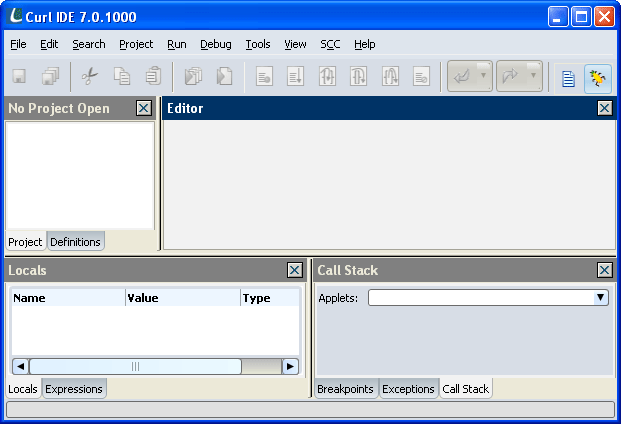
Task: Expand the back navigation arrow dropdown
Action: point(484,77)
